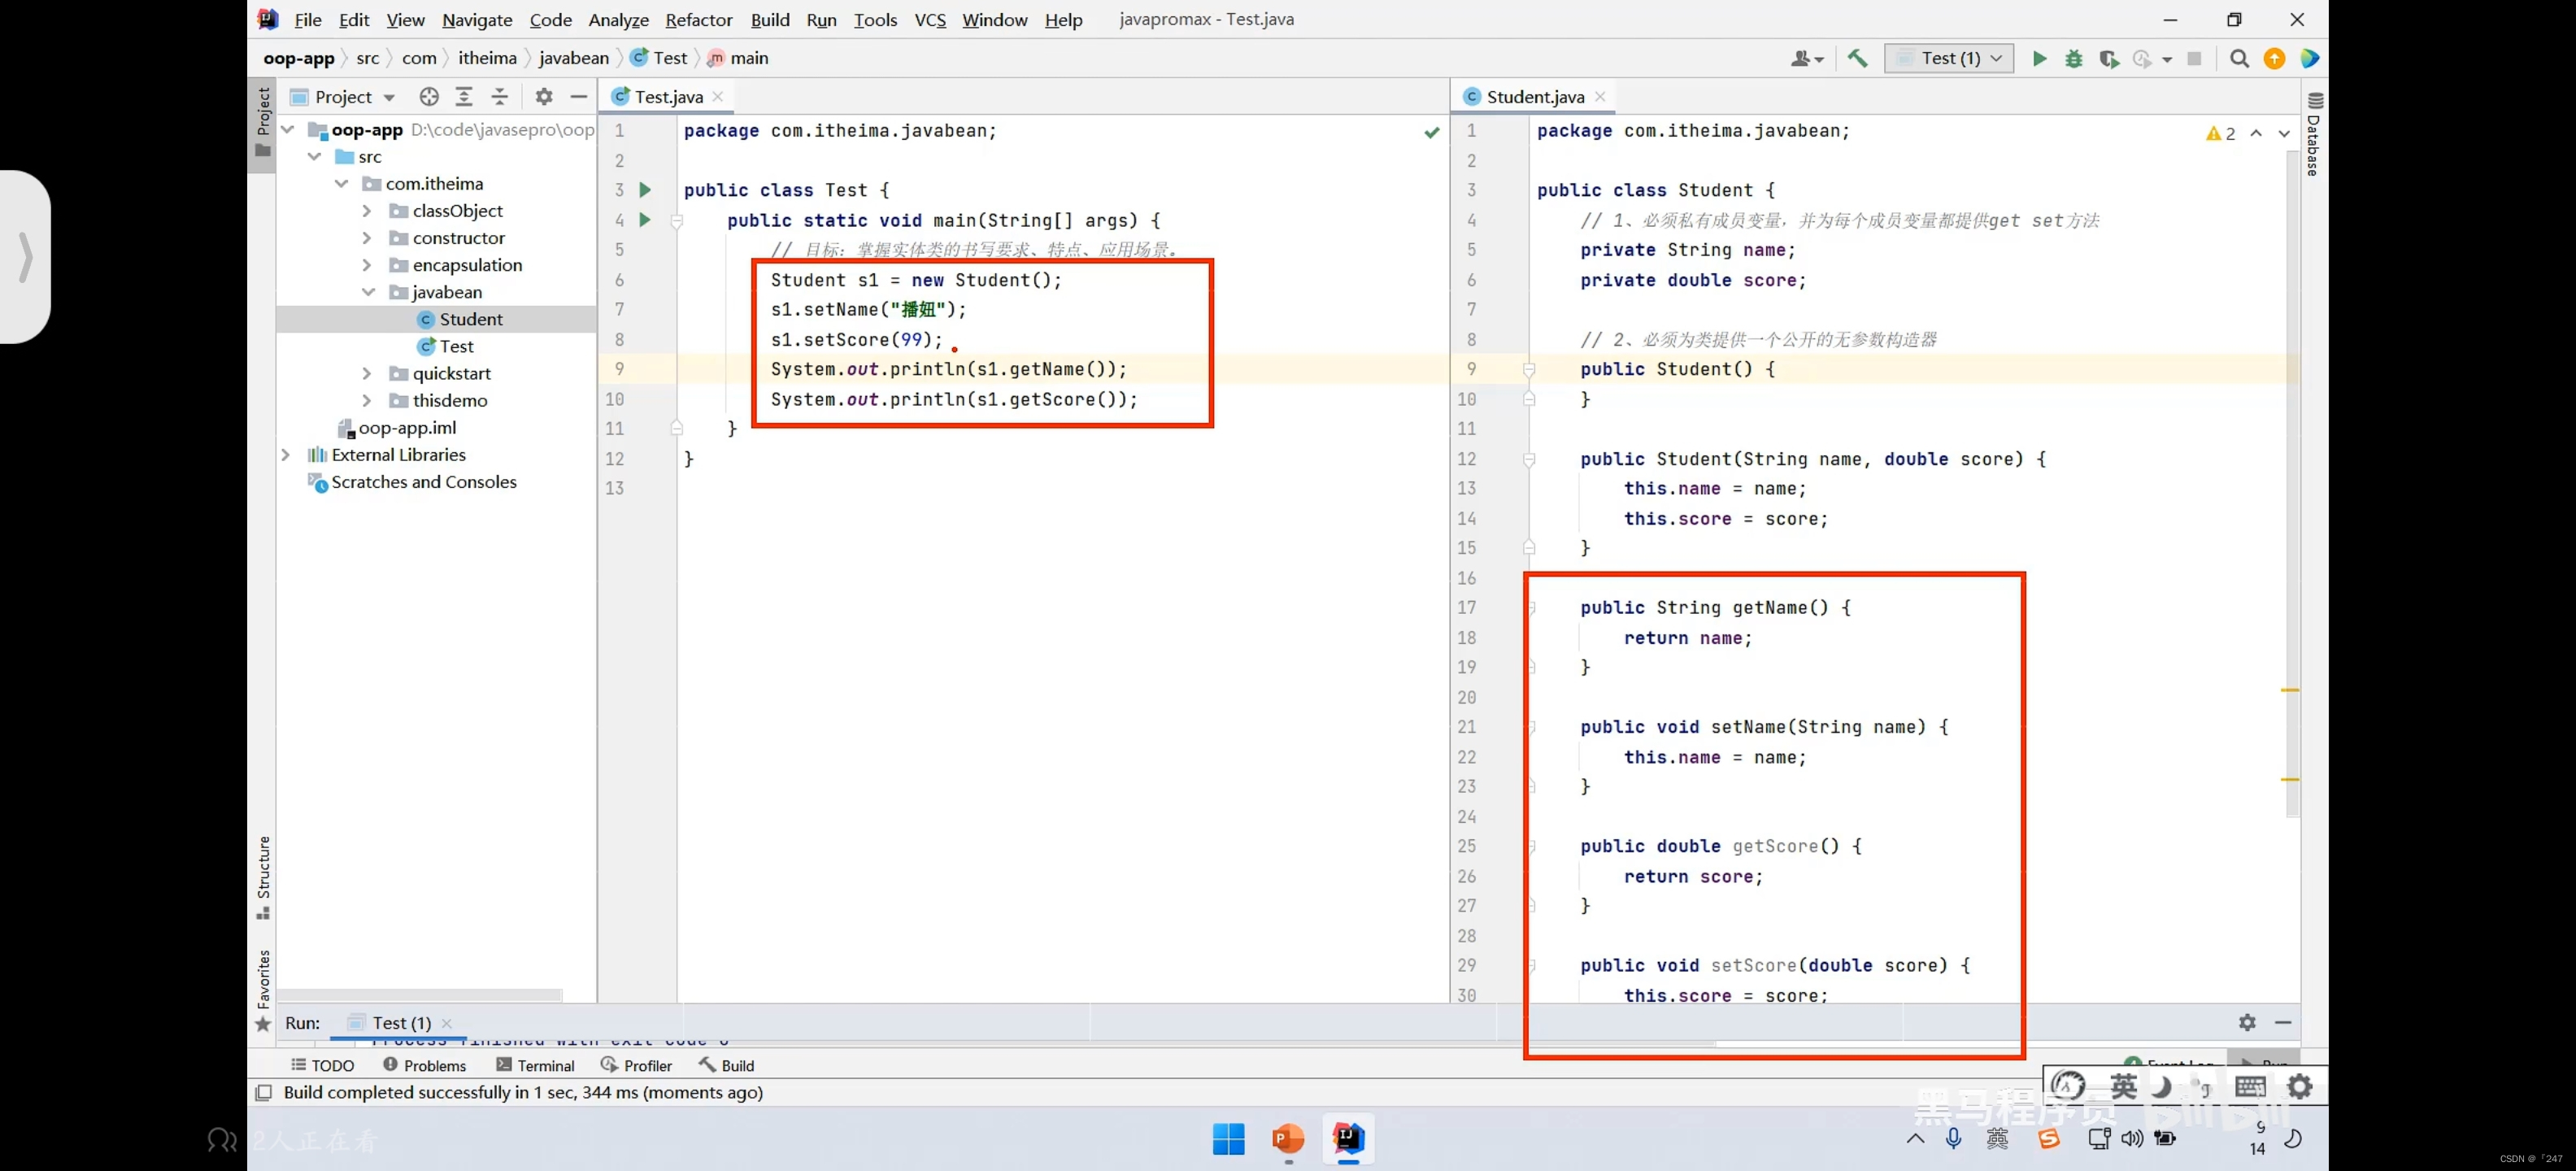
Task: Open the Build menu
Action: point(770,19)
